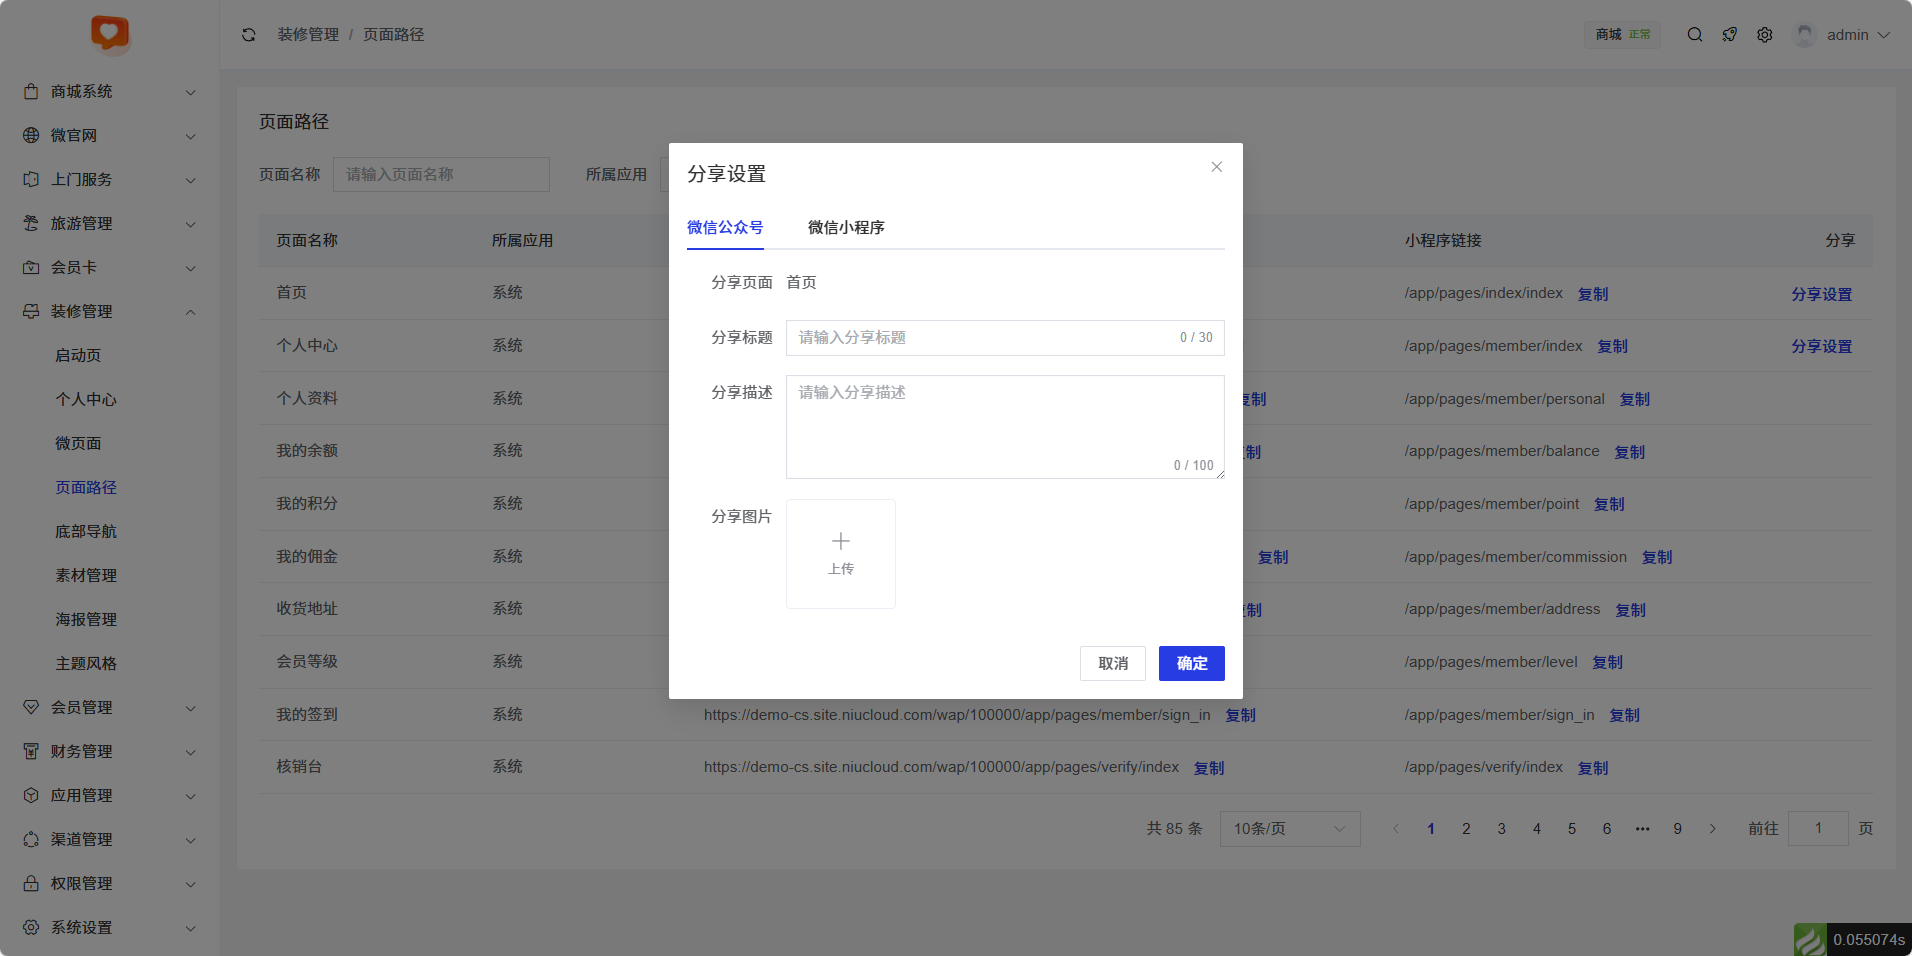The image size is (1912, 956).
Task: Close the 分享设置 dialog with X
Action: pos(1216,167)
